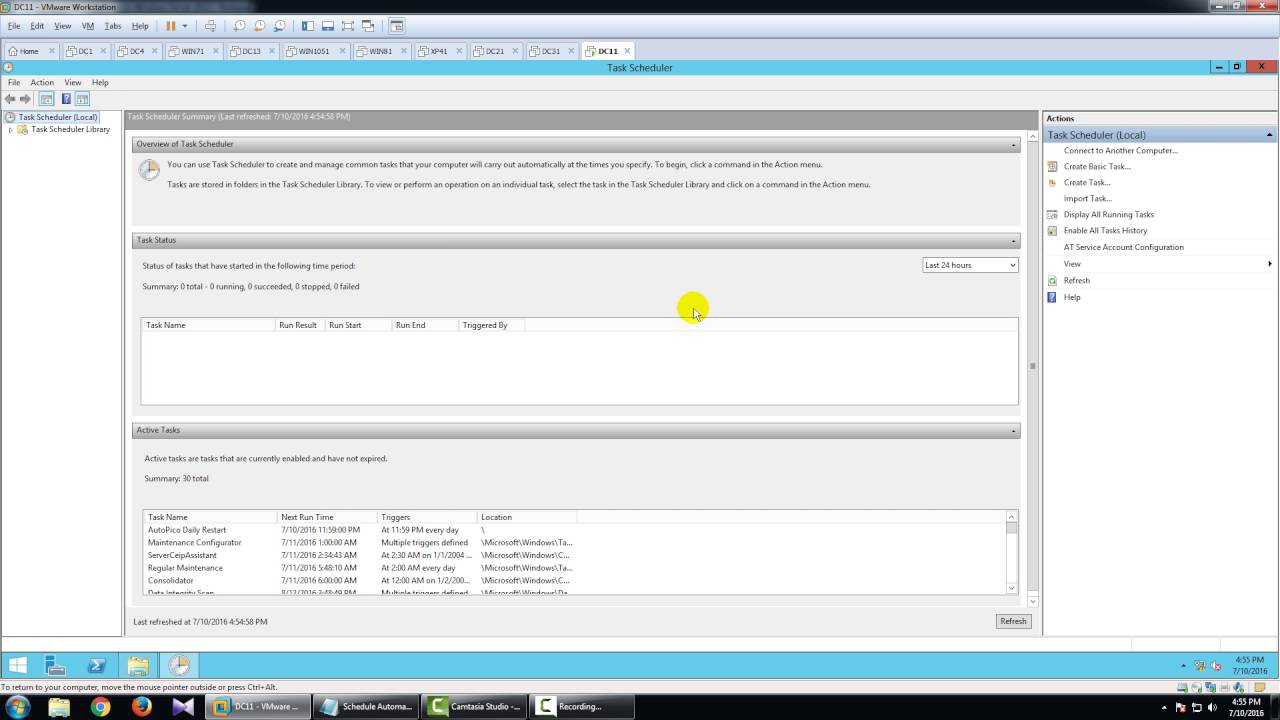Click the Refresh button at bottom
The image size is (1280, 720).
(x=1013, y=621)
